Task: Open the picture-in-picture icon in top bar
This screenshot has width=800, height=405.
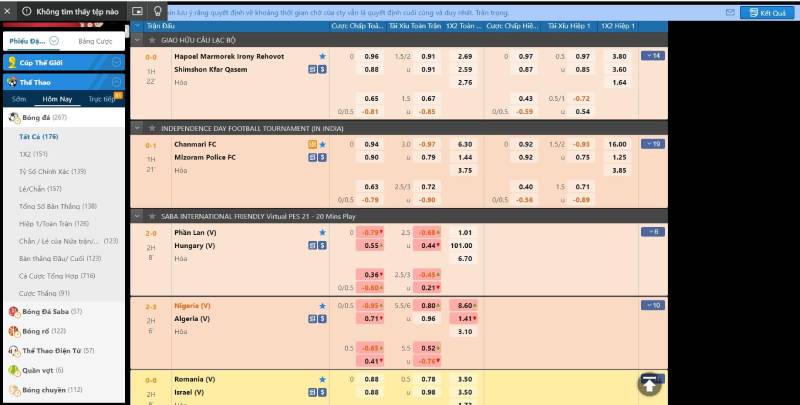Action: [138, 12]
